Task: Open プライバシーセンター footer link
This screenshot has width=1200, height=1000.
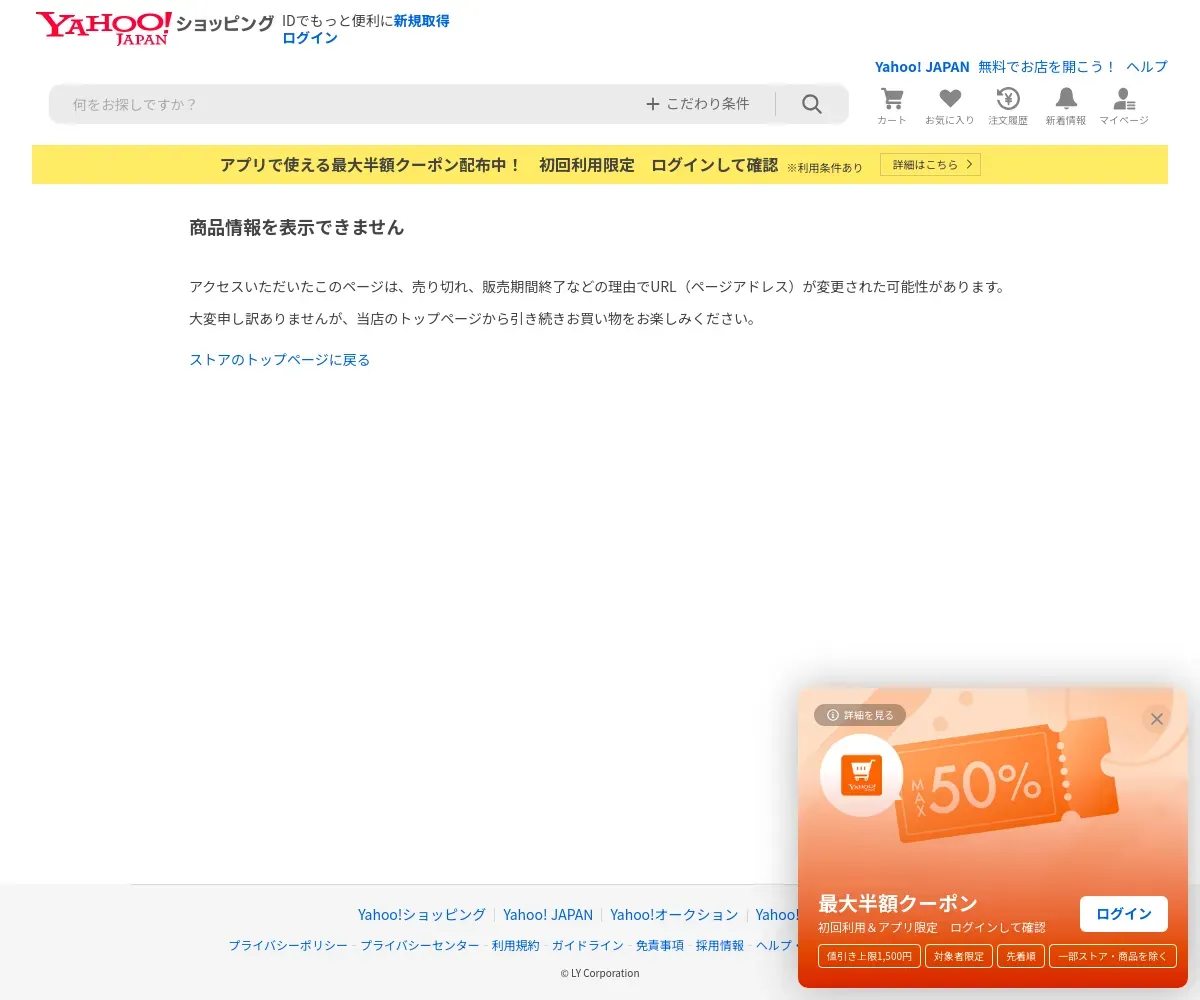Action: click(x=420, y=945)
